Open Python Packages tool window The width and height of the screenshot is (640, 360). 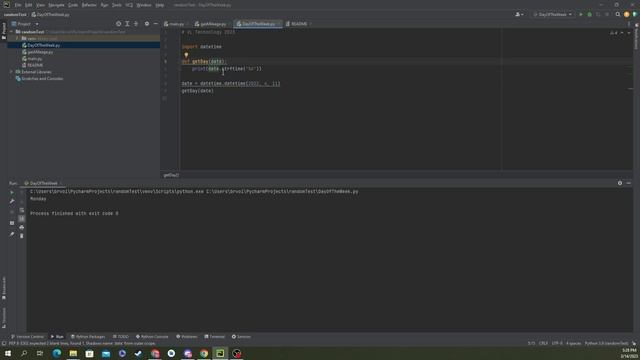[88, 337]
